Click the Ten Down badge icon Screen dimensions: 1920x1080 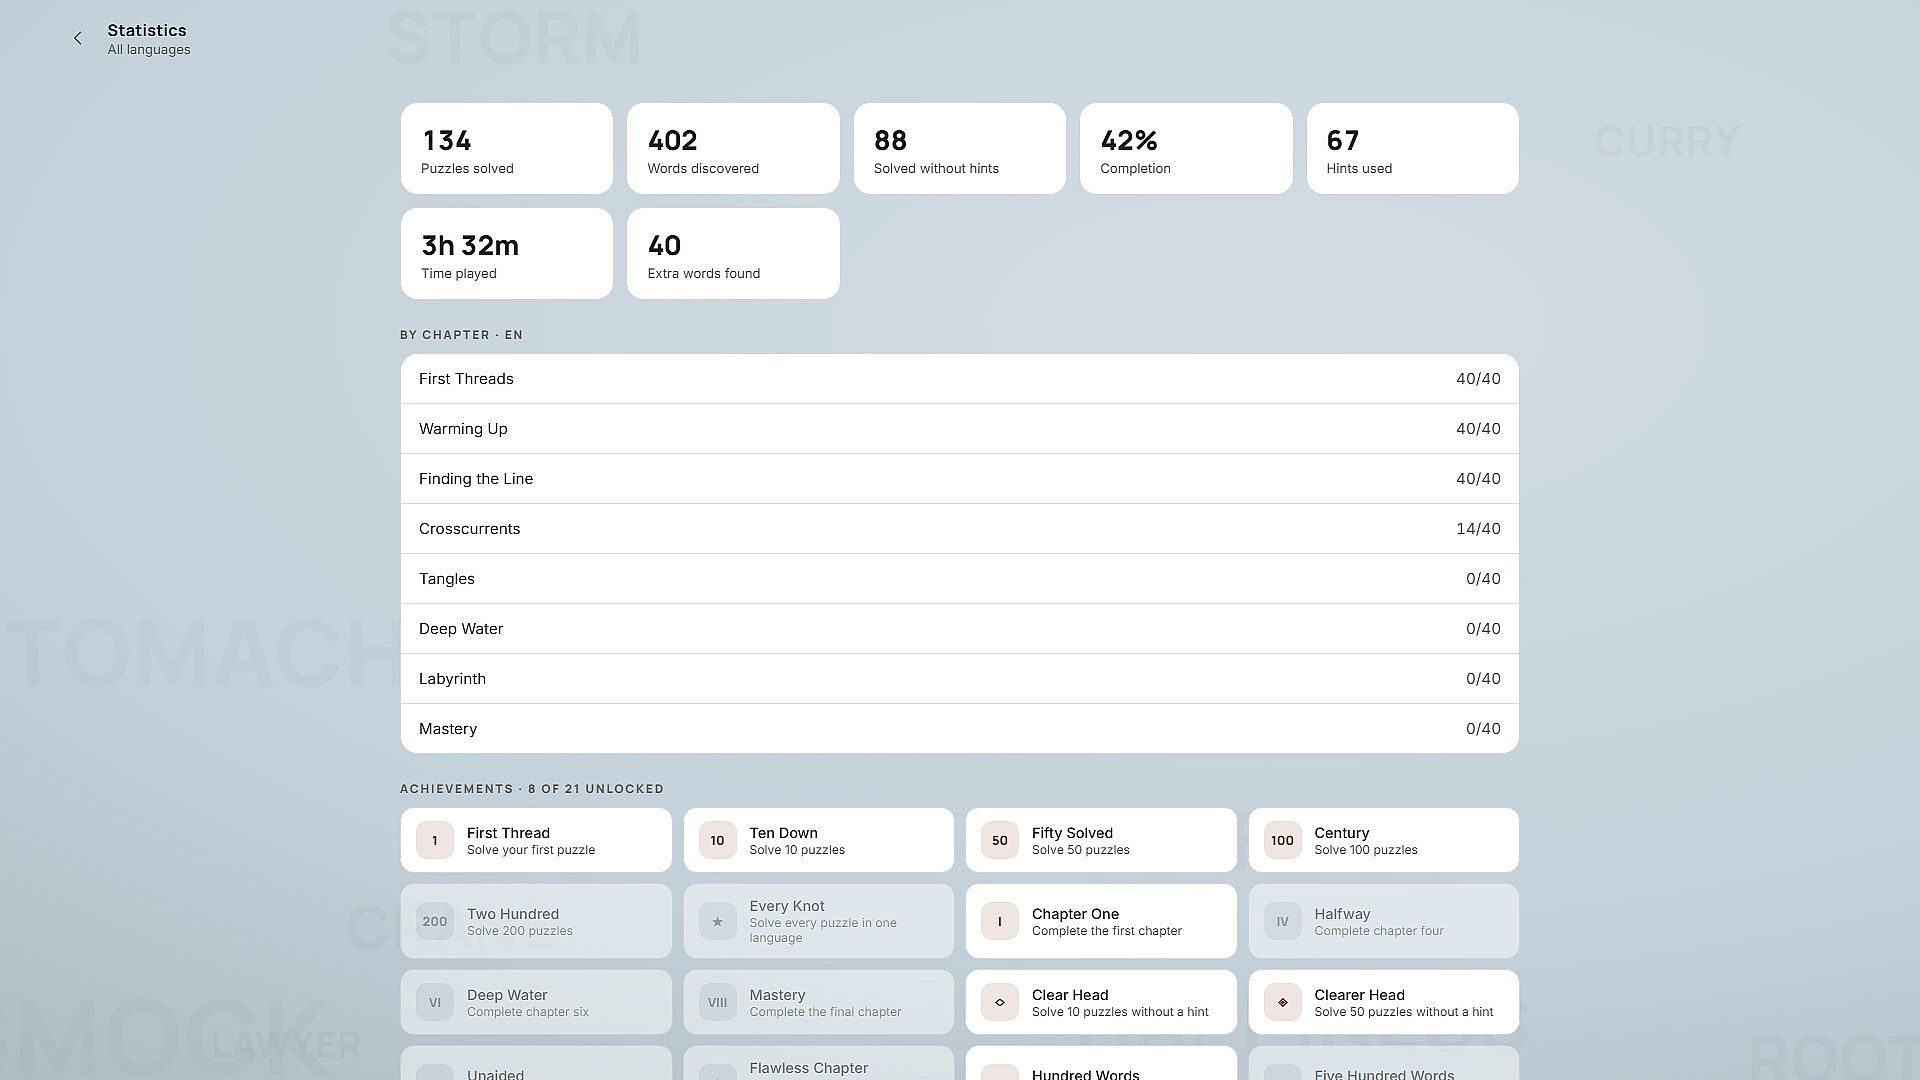coord(717,841)
